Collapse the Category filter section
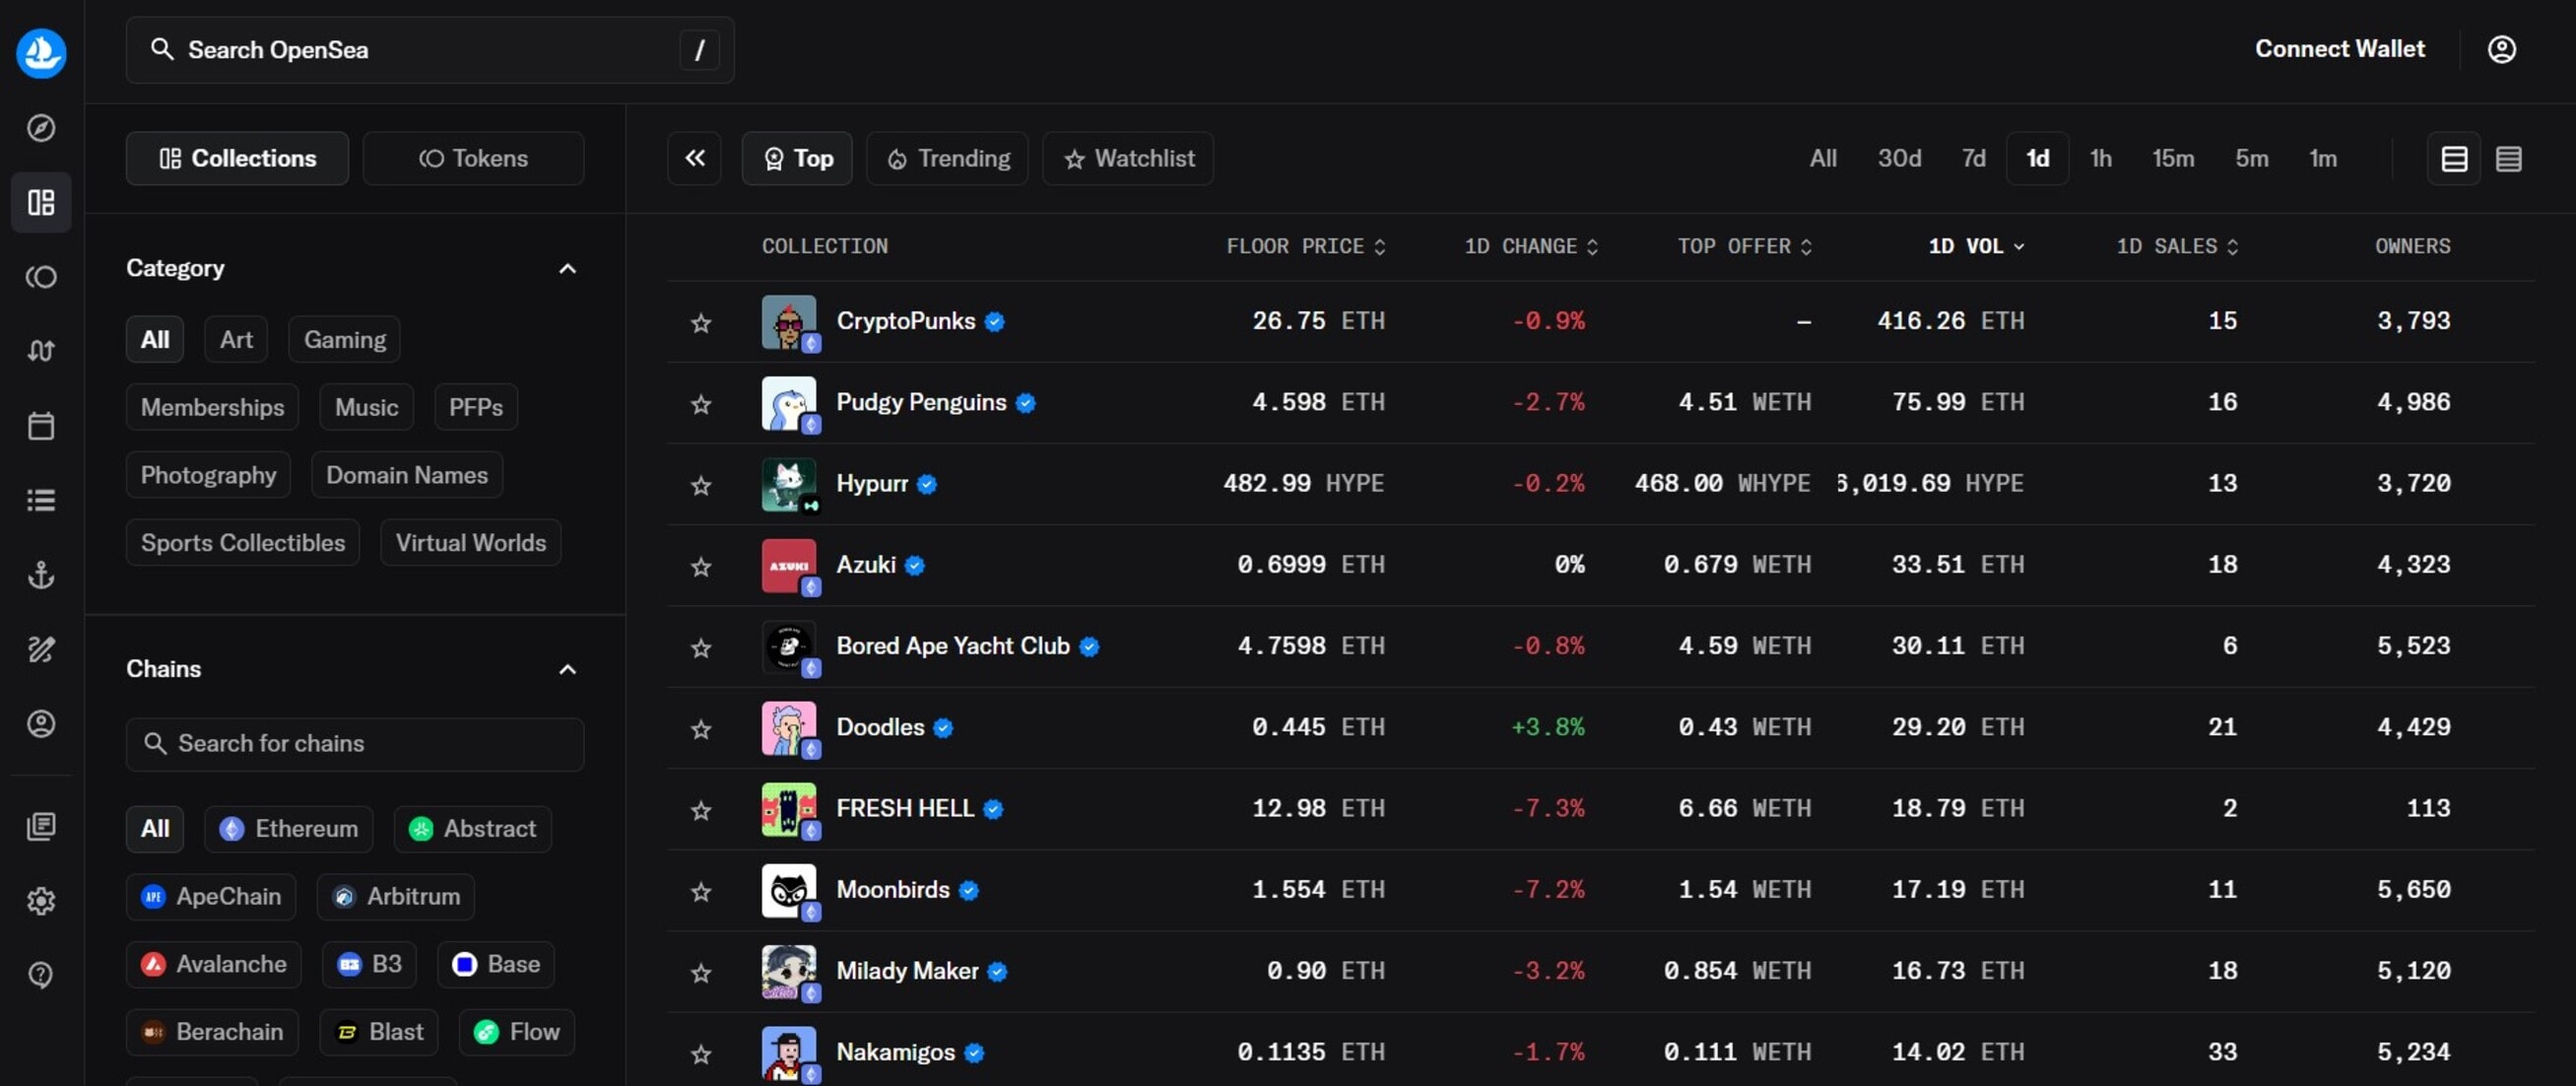The image size is (2576, 1086). [x=567, y=268]
